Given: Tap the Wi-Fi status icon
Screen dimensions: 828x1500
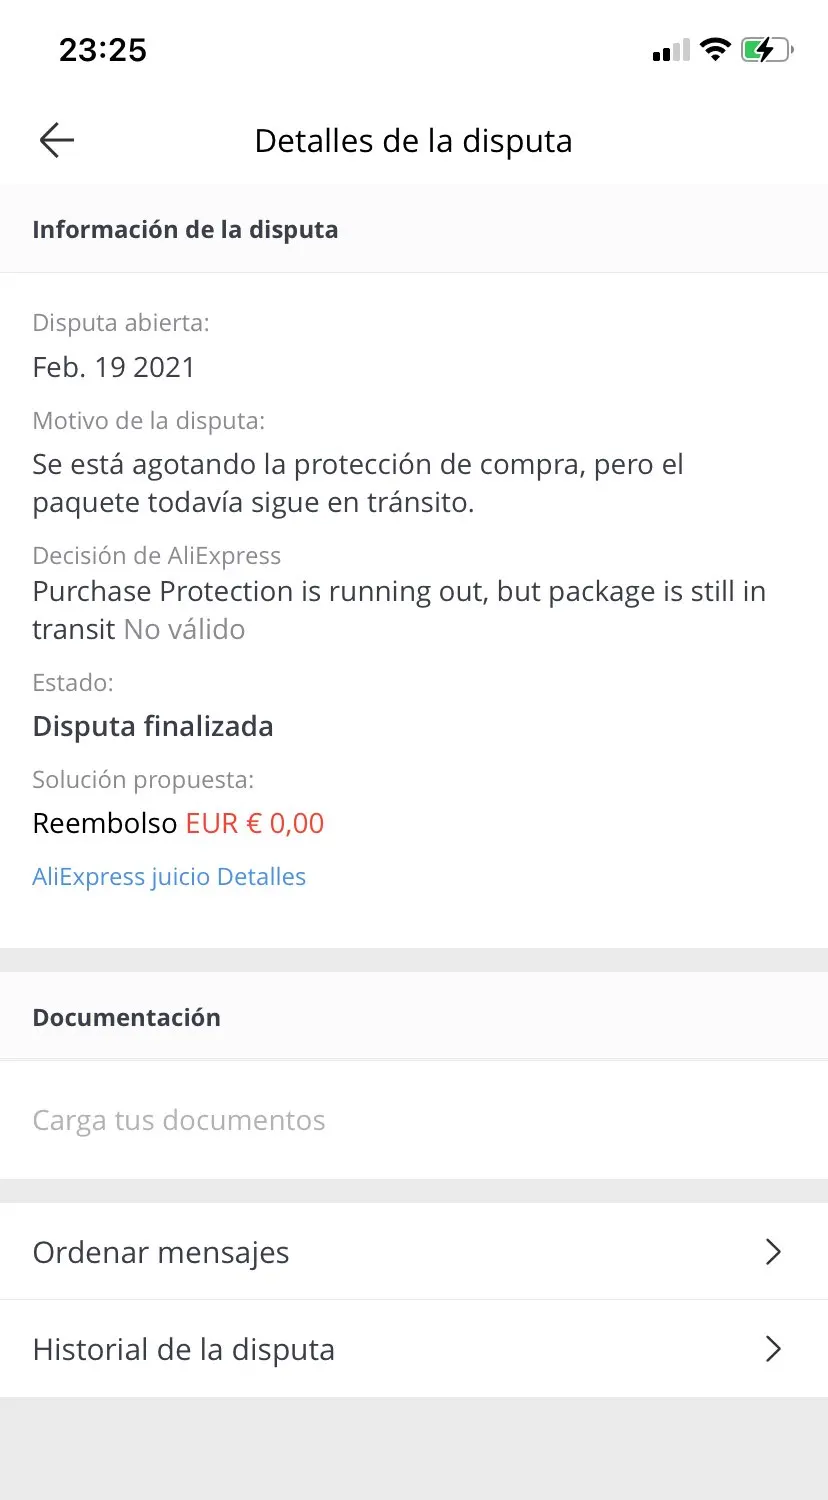Looking at the screenshot, I should 715,49.
